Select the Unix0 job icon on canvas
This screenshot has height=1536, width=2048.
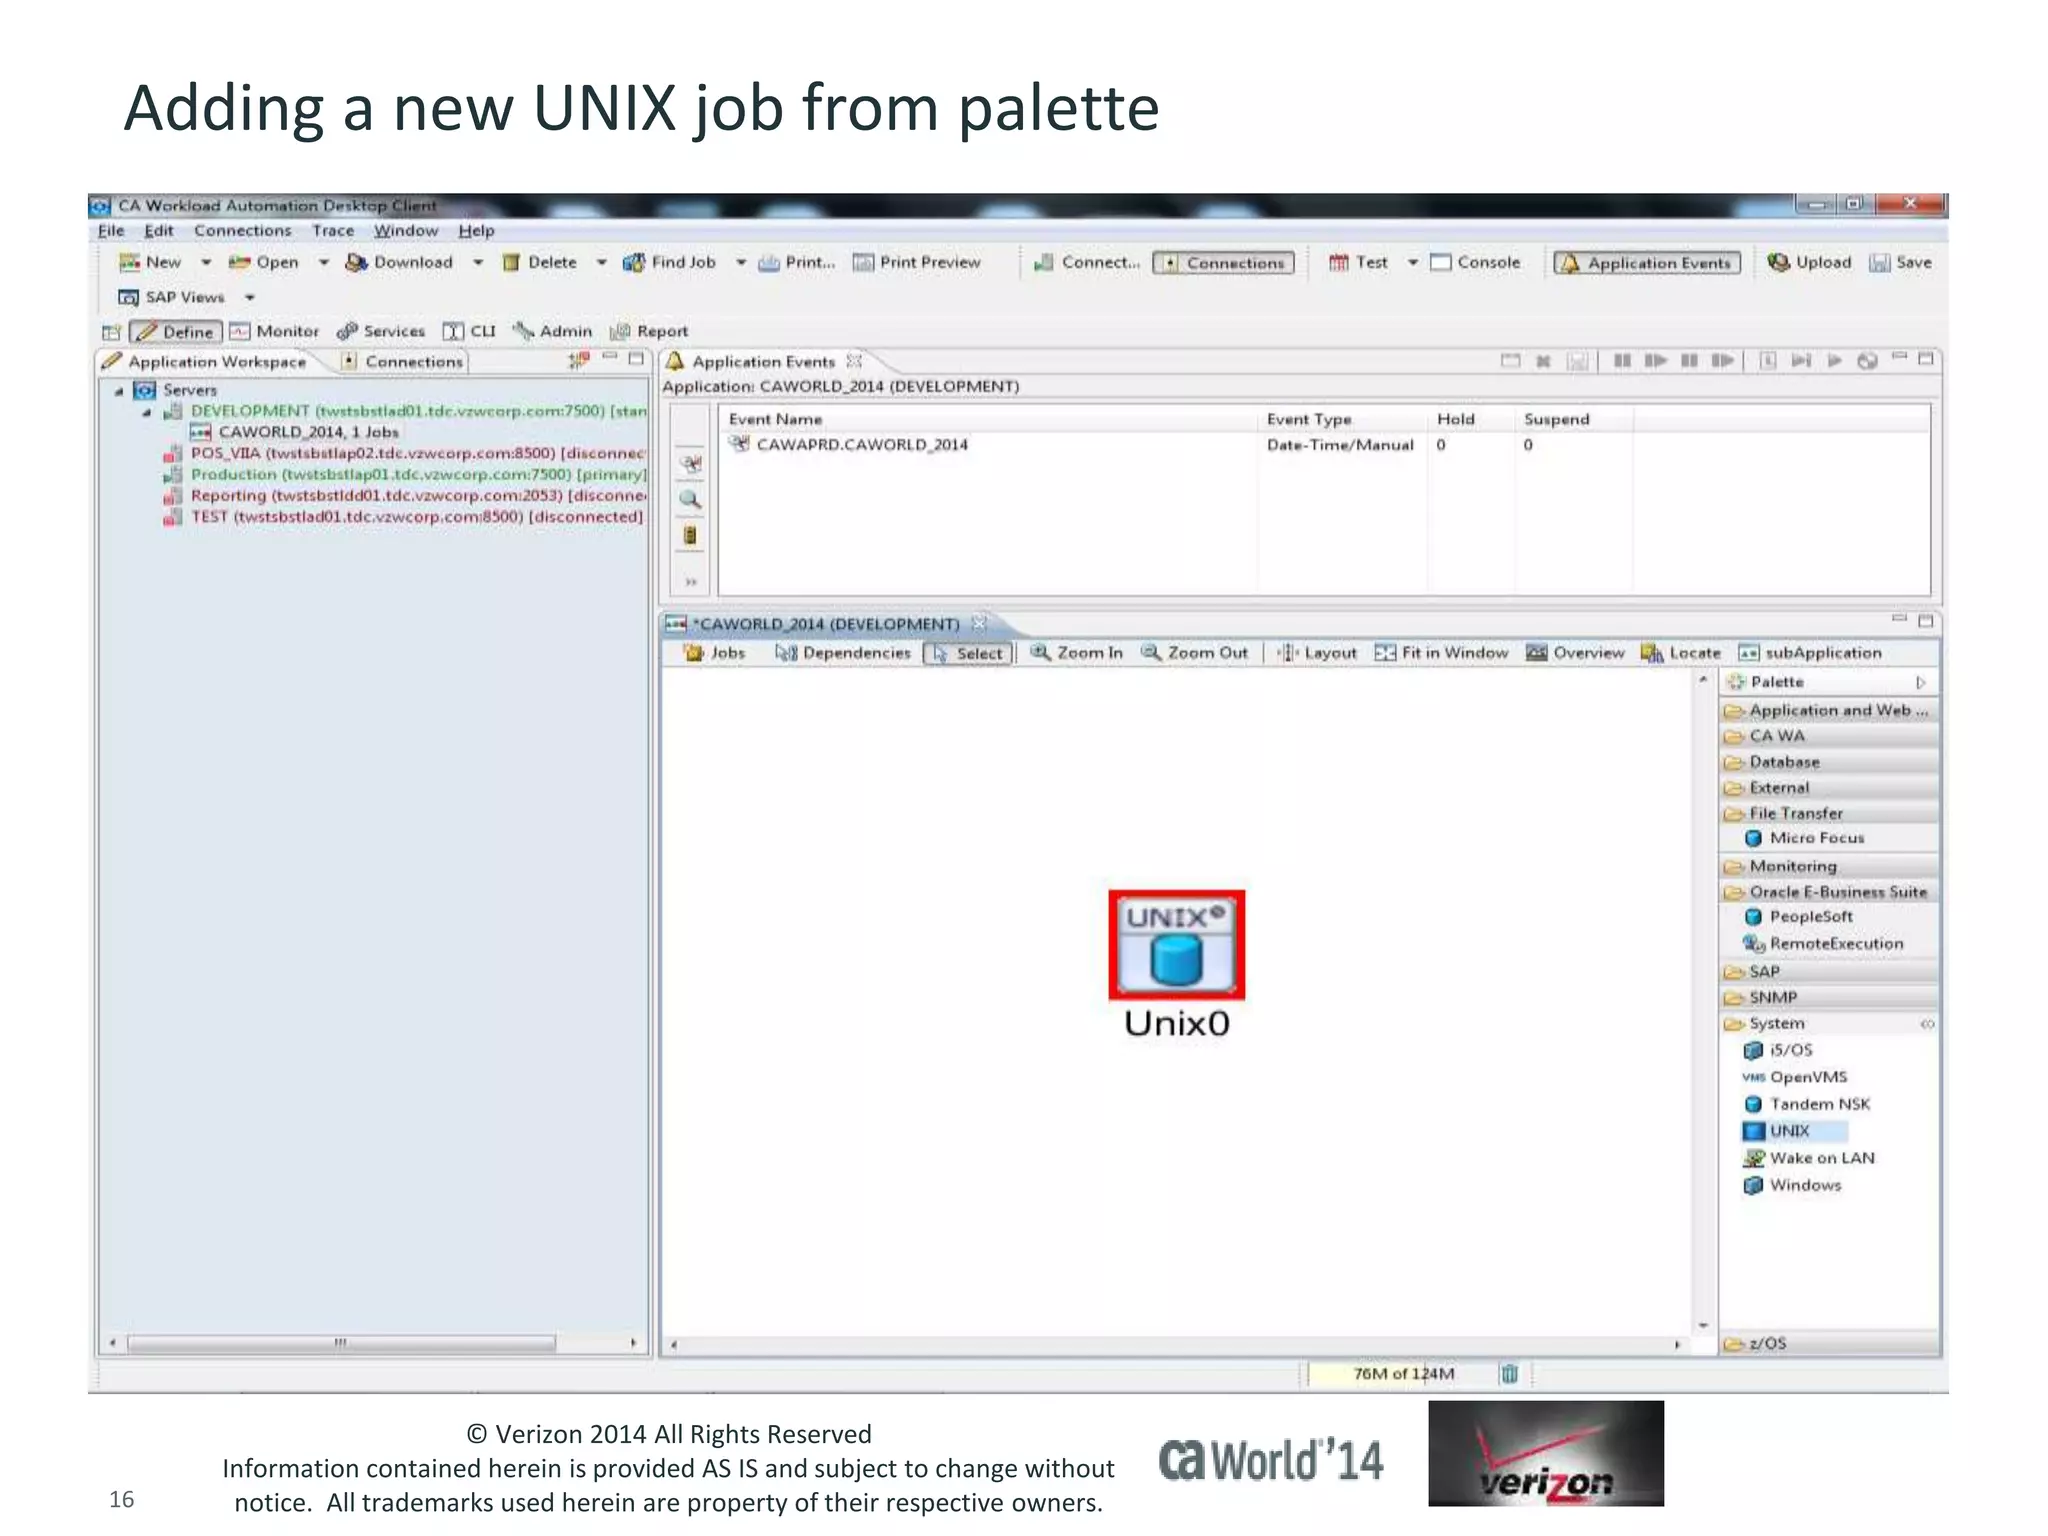1177,945
